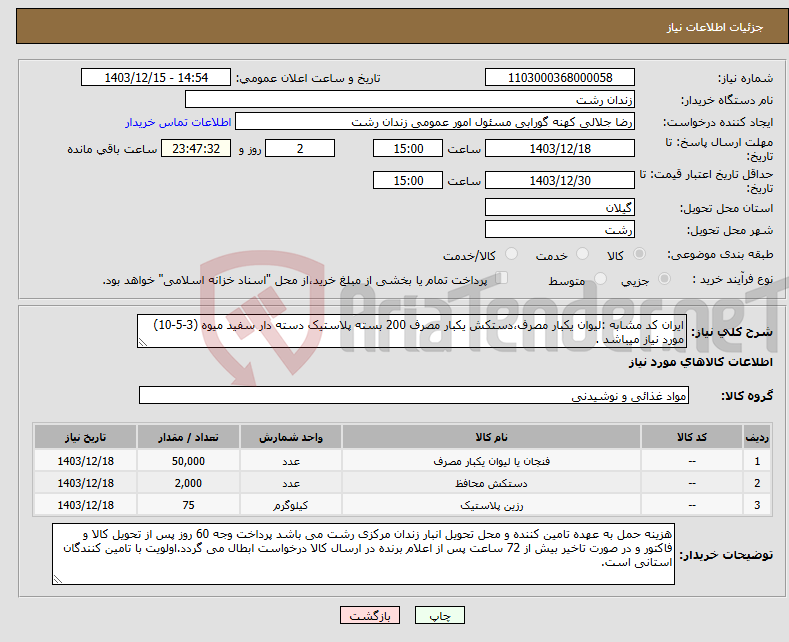Image resolution: width=789 pixels, height=642 pixels.
Task: Click the ردیف column header
Action: pyautogui.click(x=757, y=437)
